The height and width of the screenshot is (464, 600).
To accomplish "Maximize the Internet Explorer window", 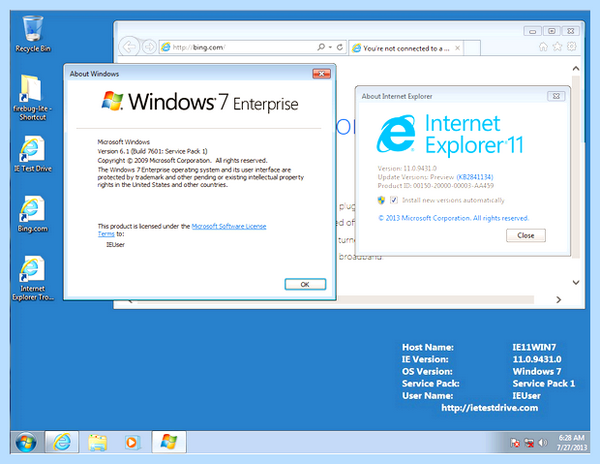I will tap(551, 31).
